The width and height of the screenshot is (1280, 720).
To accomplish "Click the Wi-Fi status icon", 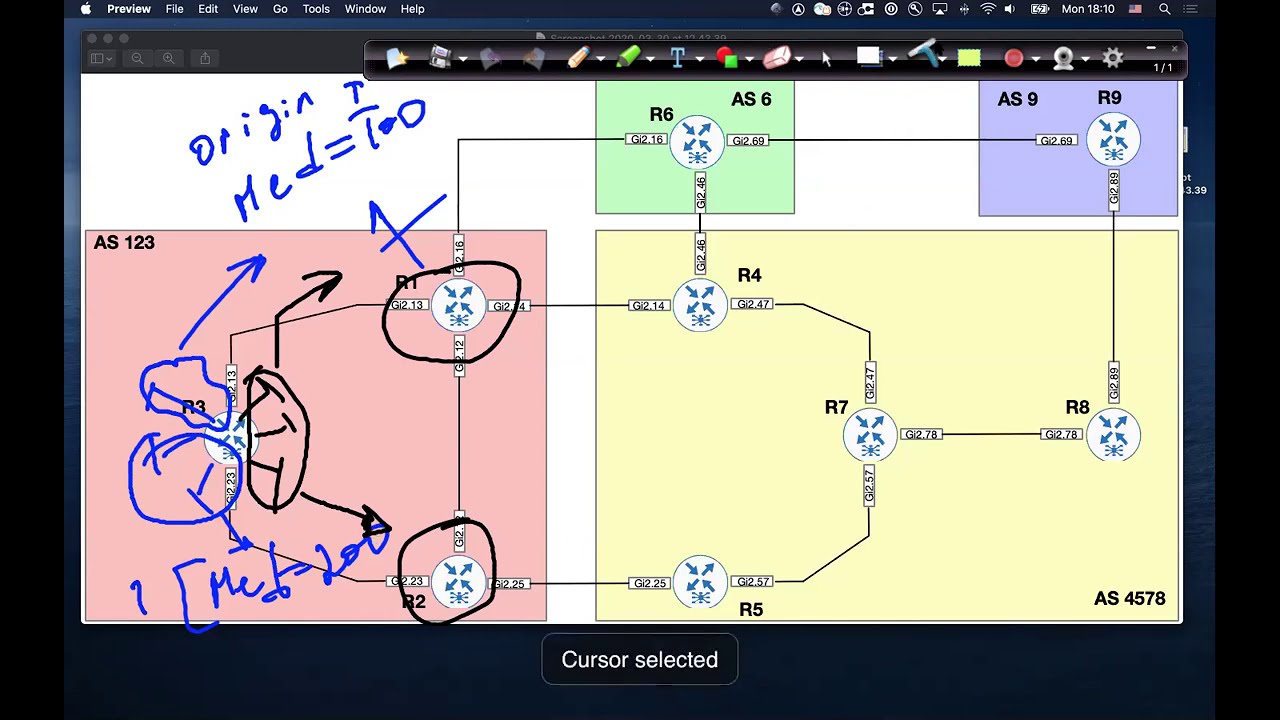I will [988, 9].
